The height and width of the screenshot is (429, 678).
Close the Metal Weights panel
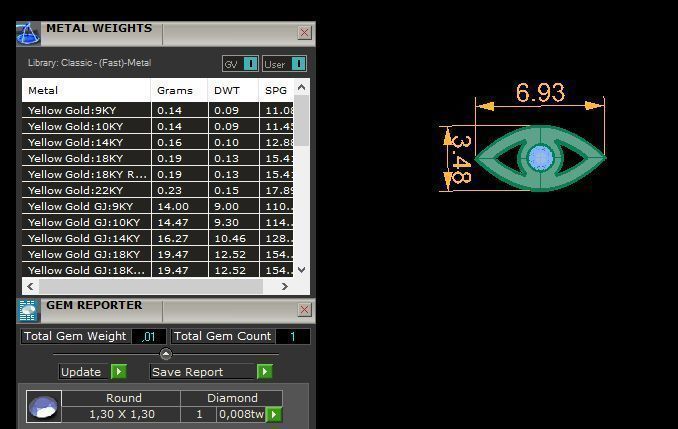tap(304, 32)
